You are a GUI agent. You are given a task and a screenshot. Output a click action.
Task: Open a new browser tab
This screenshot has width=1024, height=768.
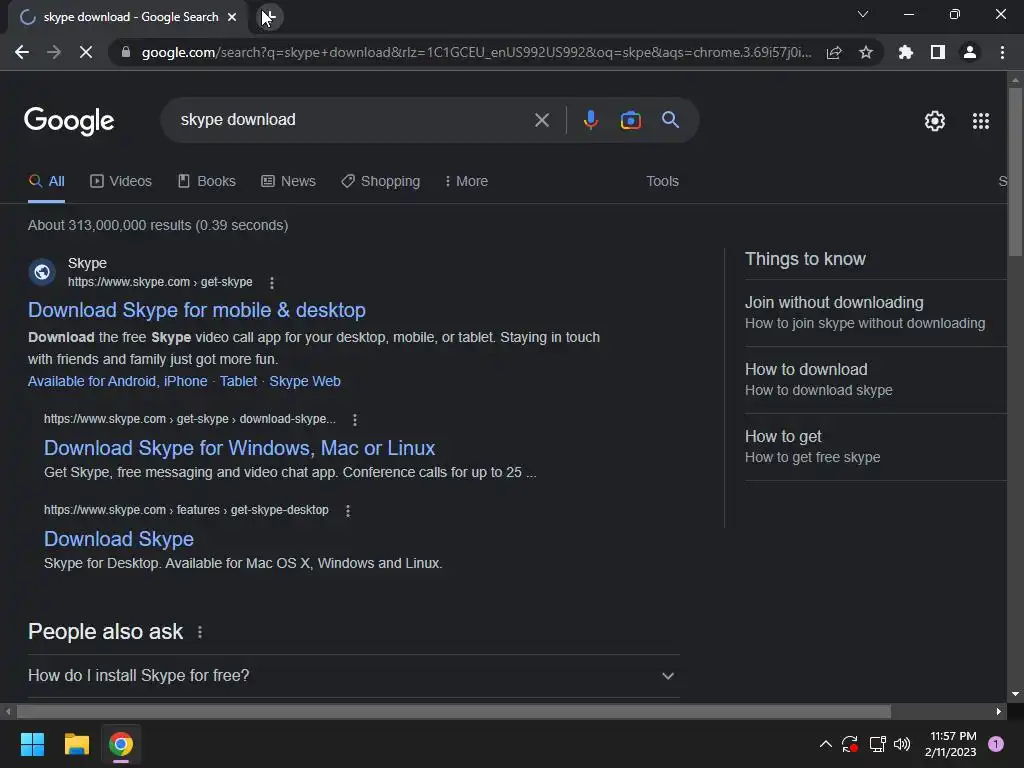(269, 17)
